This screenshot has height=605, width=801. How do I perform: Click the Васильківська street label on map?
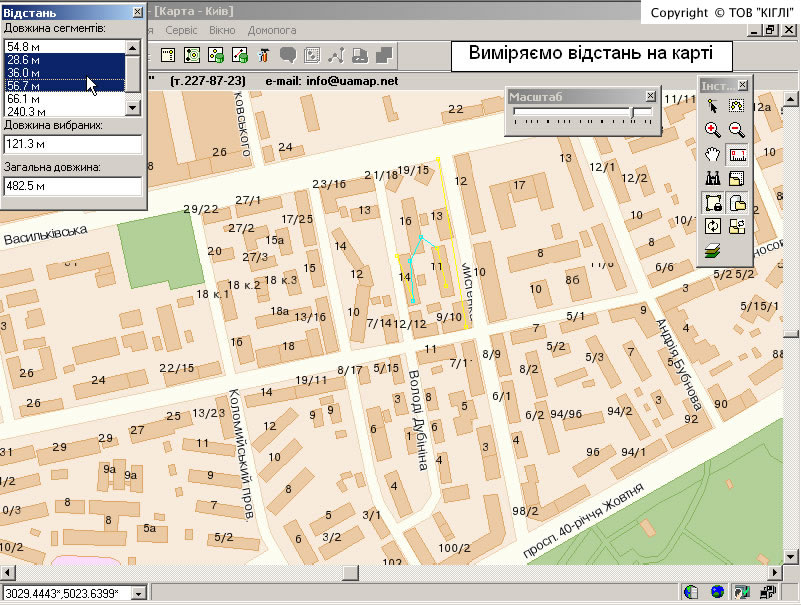tap(45, 236)
